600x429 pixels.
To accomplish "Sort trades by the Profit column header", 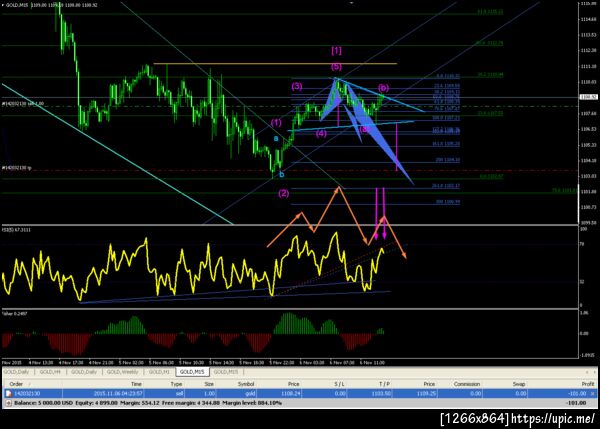I will [x=588, y=384].
